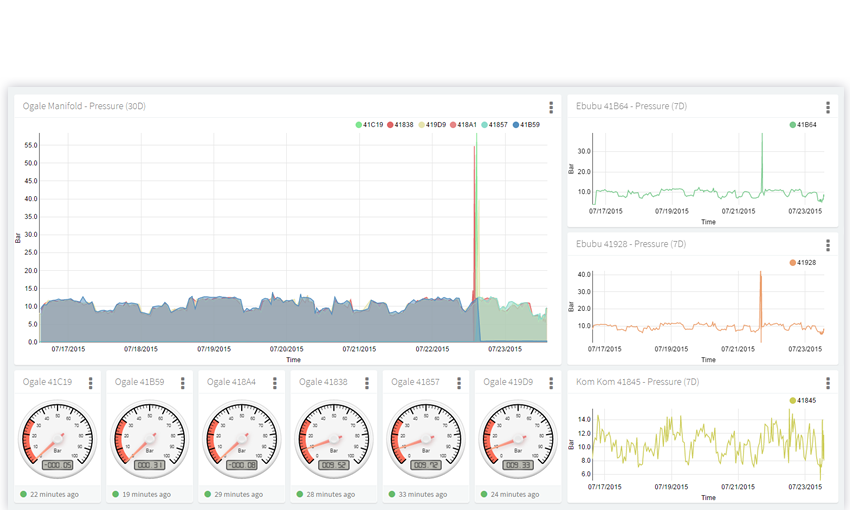Click the Ogale Manifold - Pressure (30D) title

[x=84, y=106]
